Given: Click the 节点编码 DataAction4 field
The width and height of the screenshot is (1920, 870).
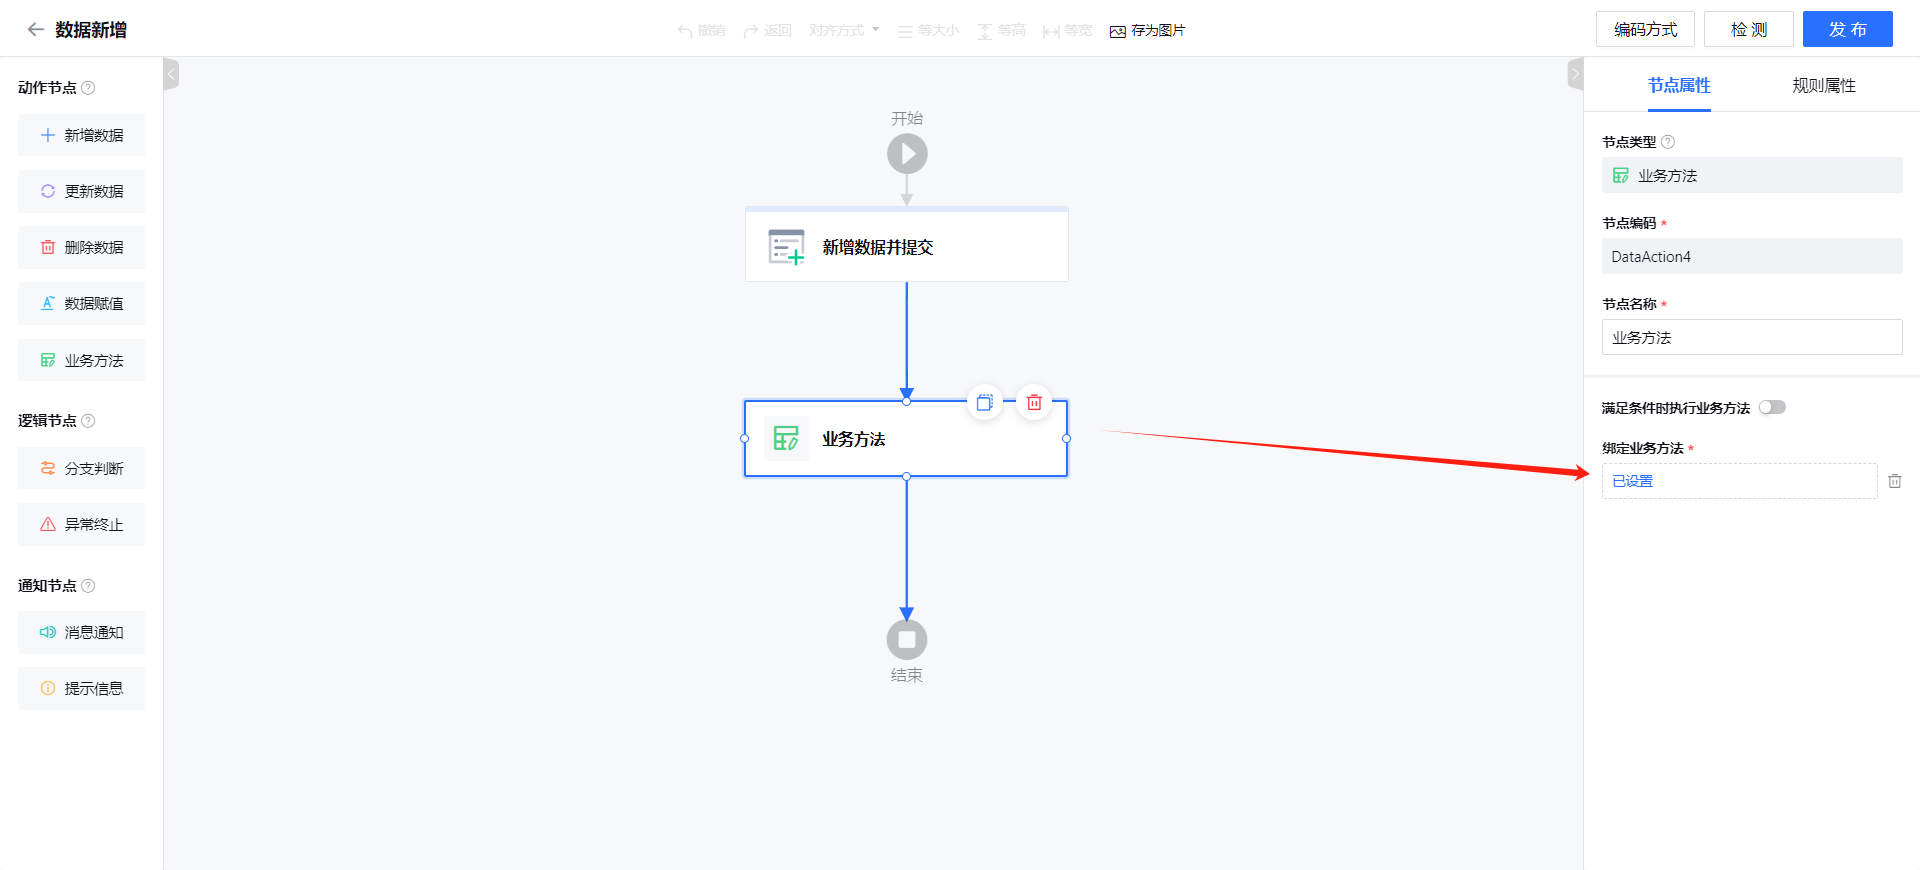Looking at the screenshot, I should [x=1752, y=256].
